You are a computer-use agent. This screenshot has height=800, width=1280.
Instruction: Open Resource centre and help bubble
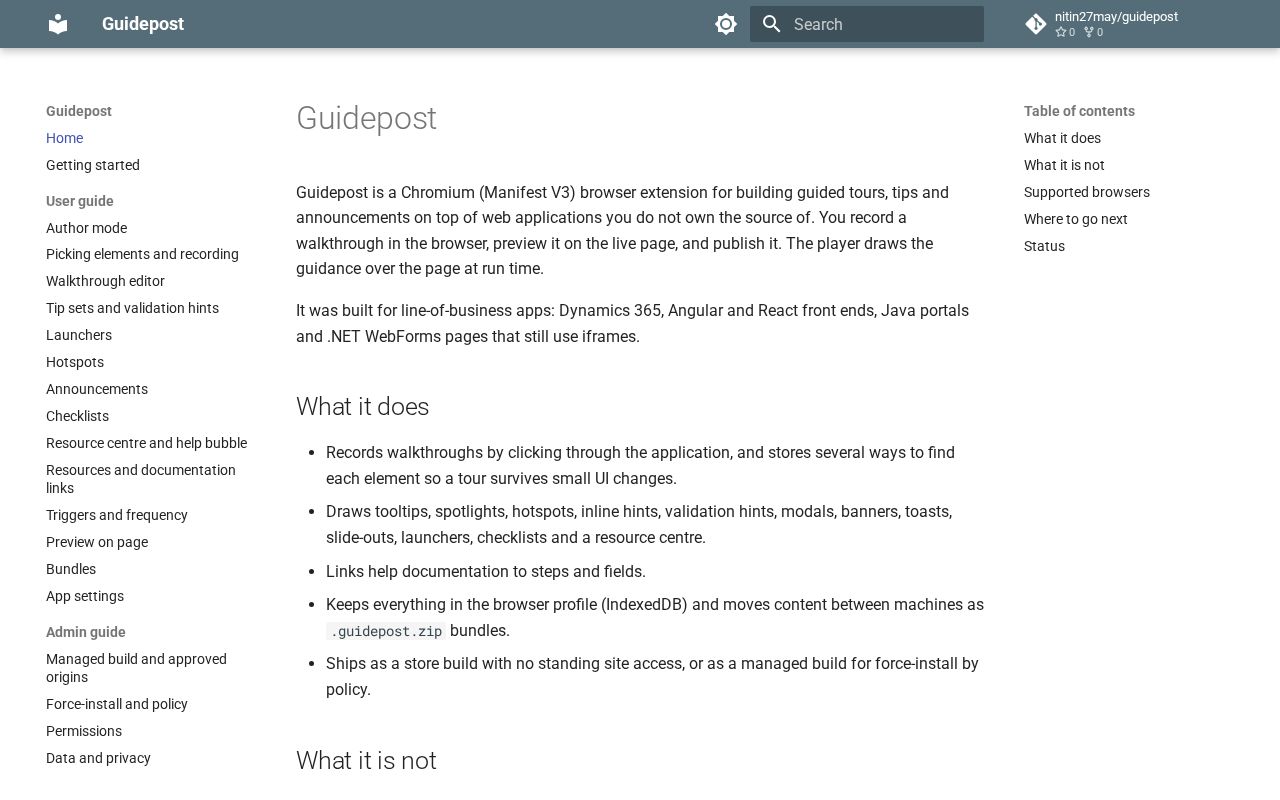click(146, 443)
